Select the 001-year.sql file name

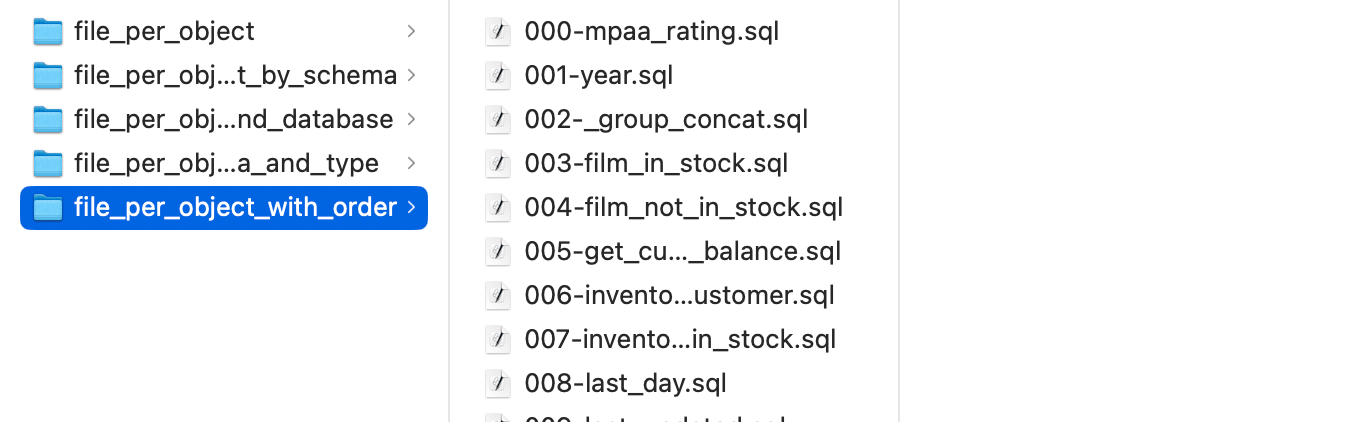click(598, 76)
